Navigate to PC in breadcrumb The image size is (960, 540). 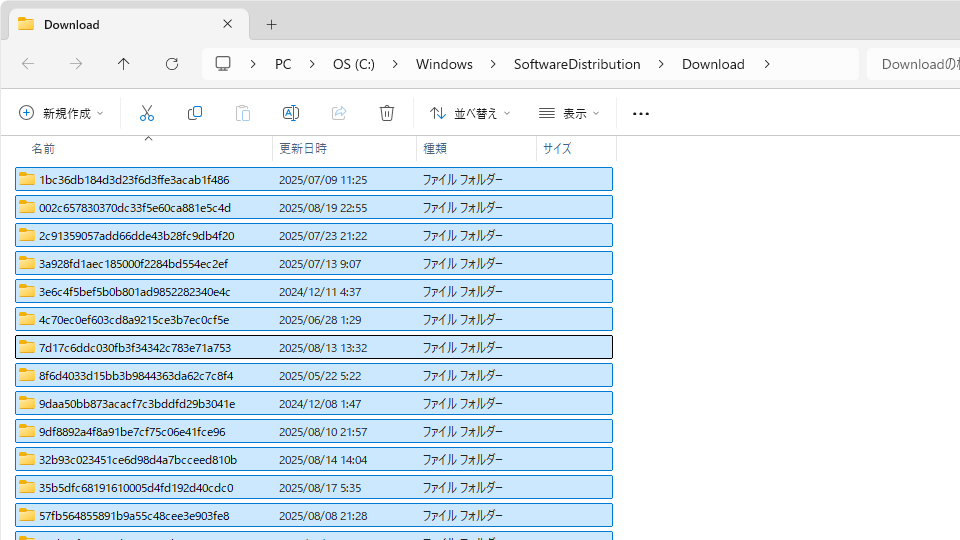283,64
